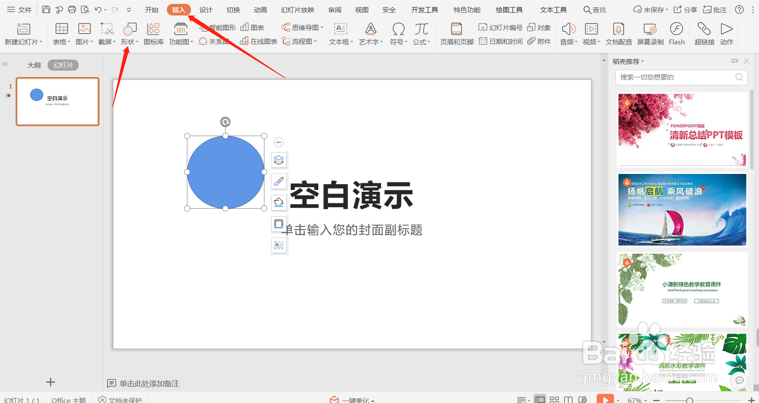Click the 附件 attachment button

[x=539, y=42]
